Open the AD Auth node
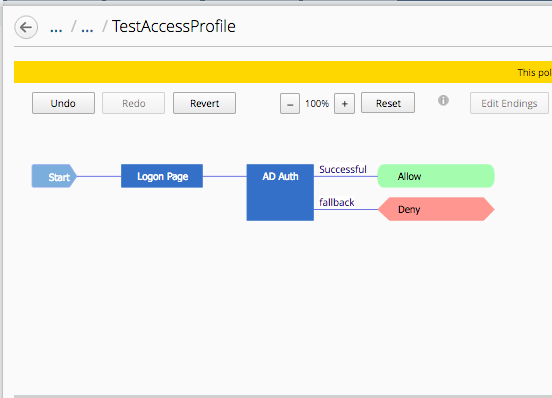552x398 pixels. [x=280, y=192]
